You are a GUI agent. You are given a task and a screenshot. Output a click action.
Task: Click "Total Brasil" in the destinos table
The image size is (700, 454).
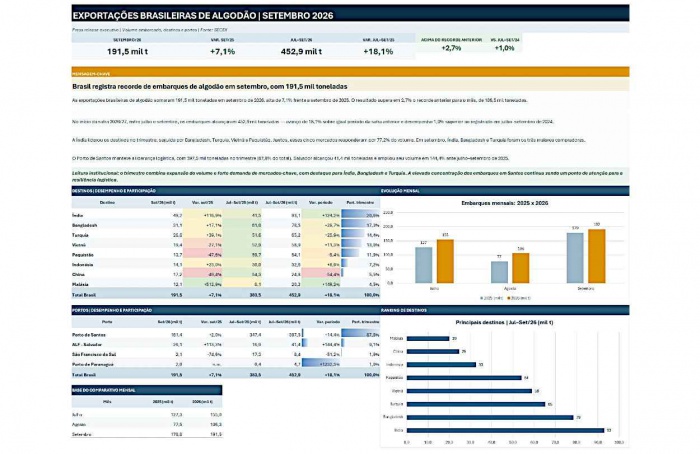(x=84, y=295)
